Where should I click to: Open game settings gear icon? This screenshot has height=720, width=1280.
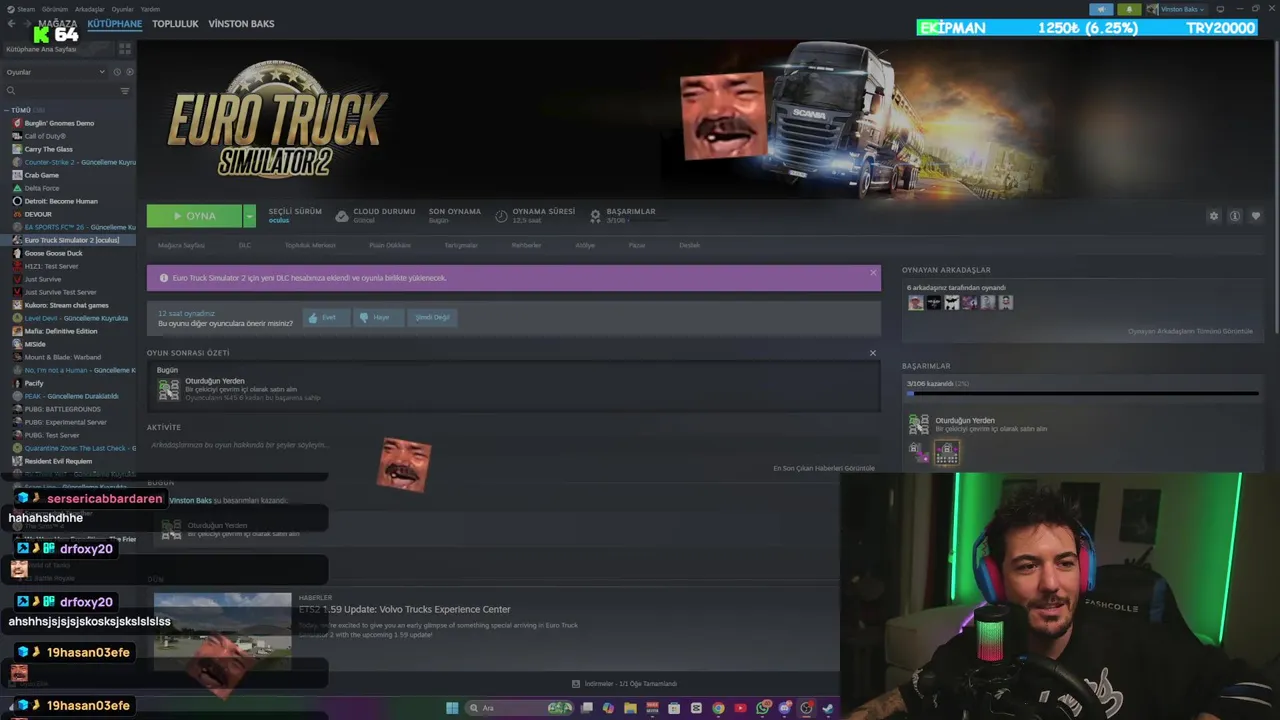[1214, 216]
